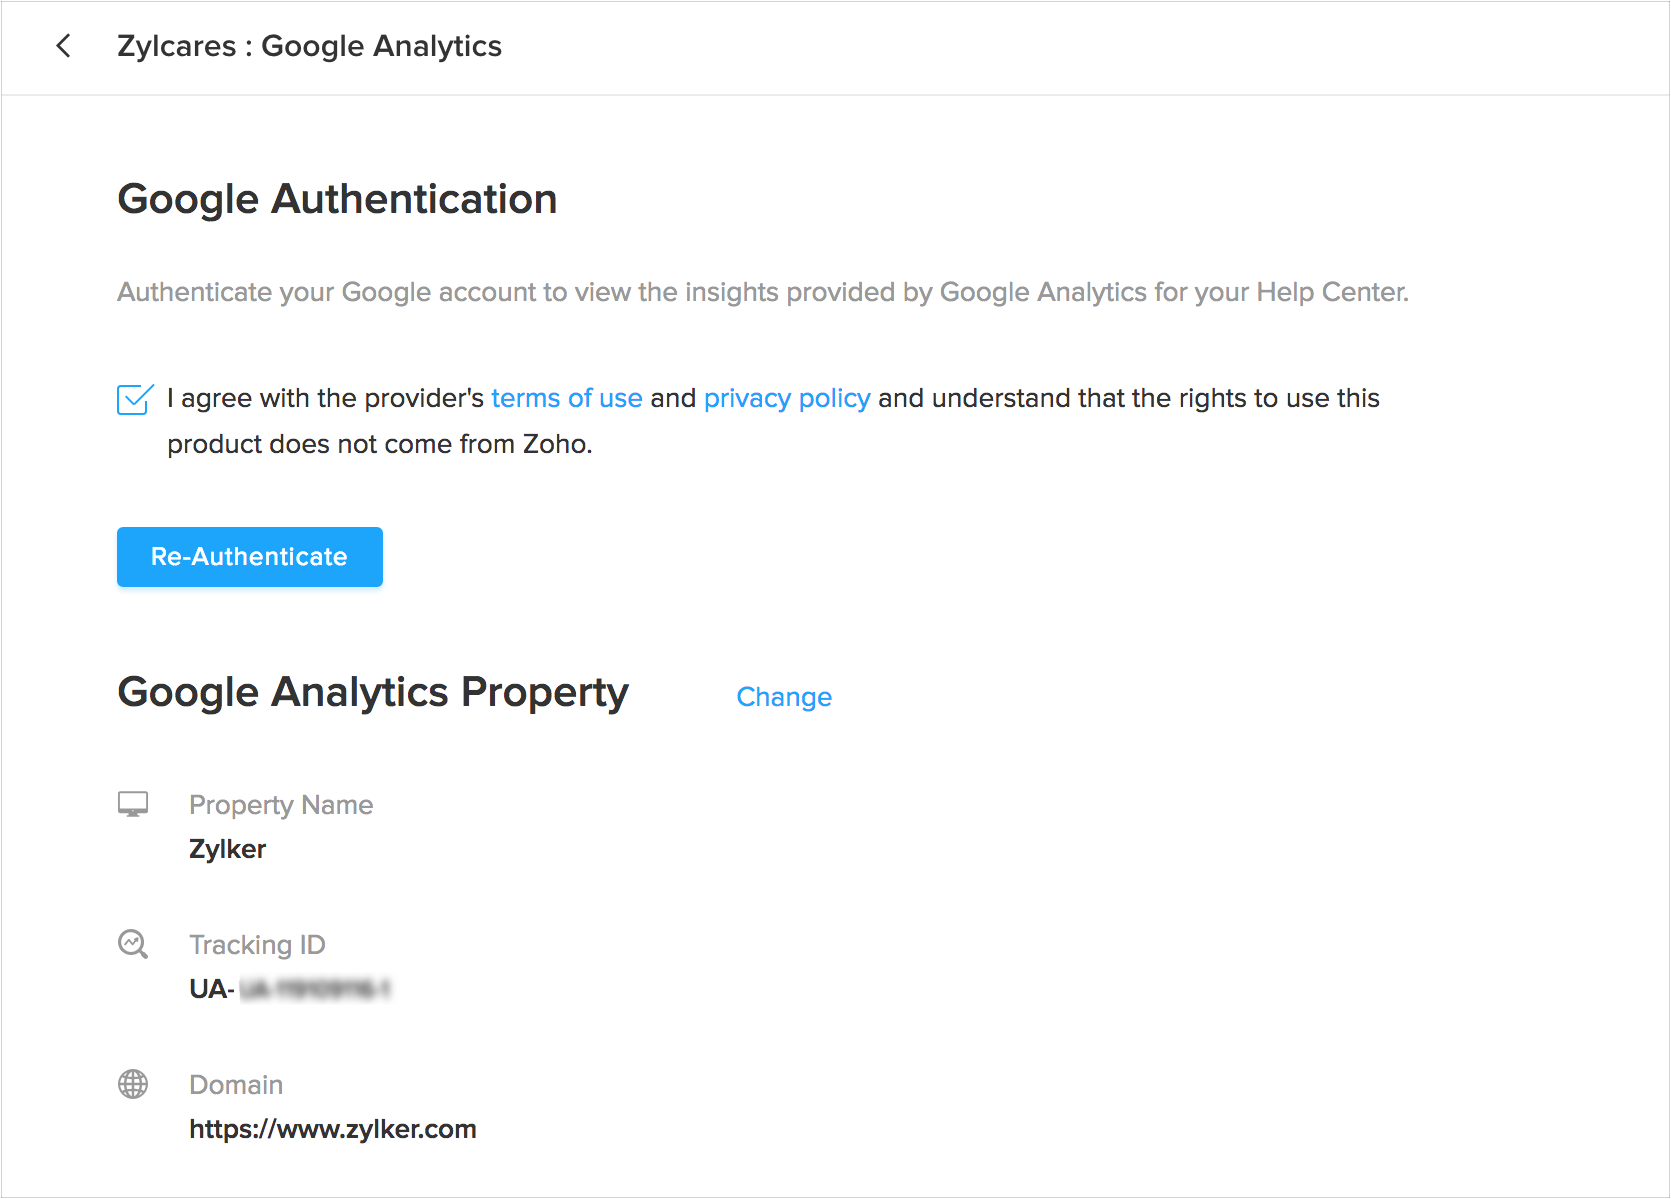Select the Domain label
Screen dimensions: 1671x1199
click(236, 1085)
